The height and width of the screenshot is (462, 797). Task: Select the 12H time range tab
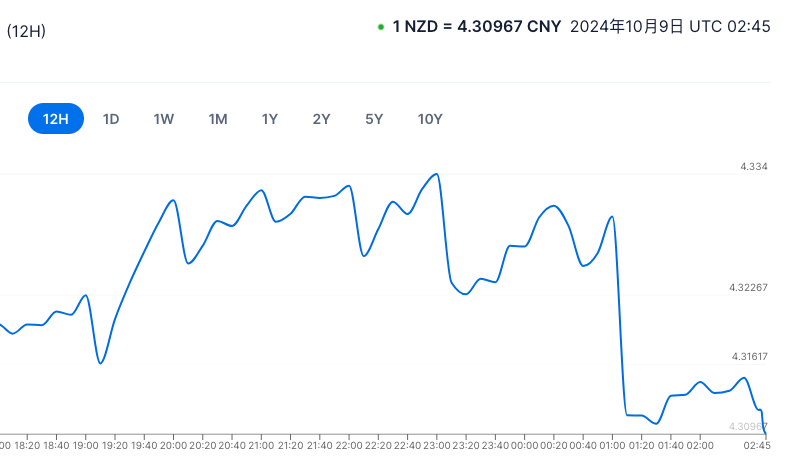point(55,119)
